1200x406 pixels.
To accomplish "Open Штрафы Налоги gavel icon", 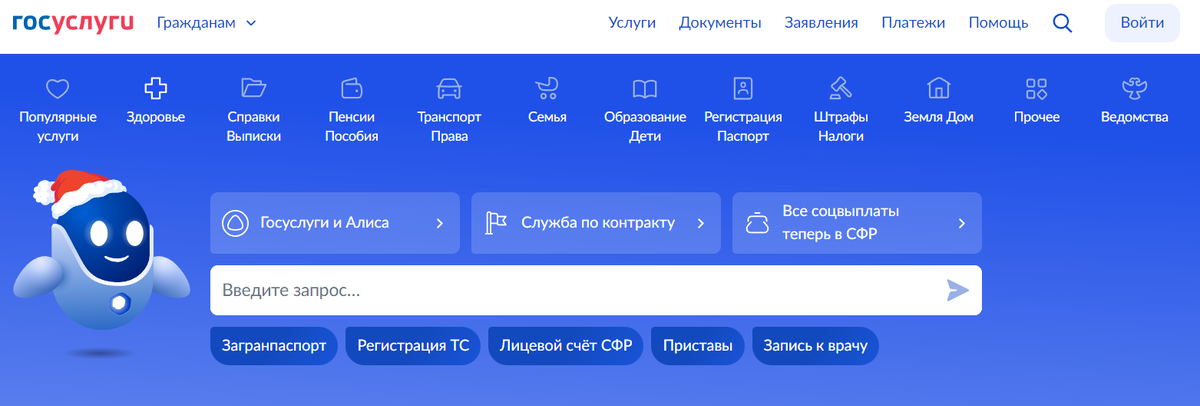I will pos(840,89).
